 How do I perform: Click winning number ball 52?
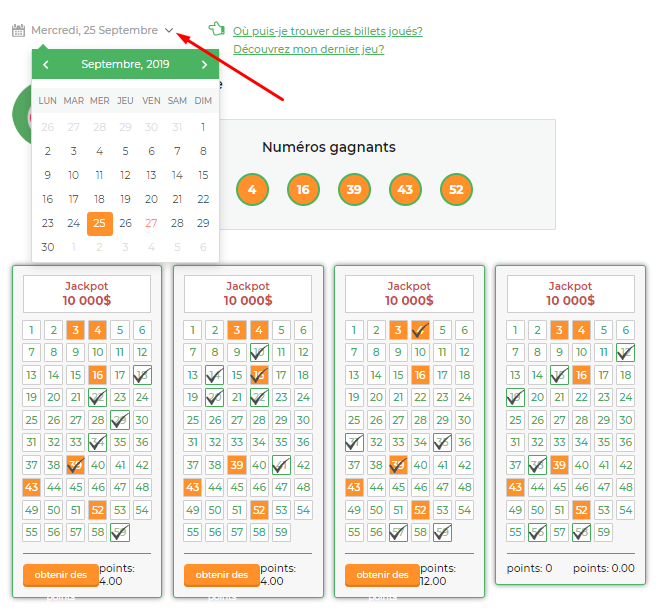[x=456, y=189]
